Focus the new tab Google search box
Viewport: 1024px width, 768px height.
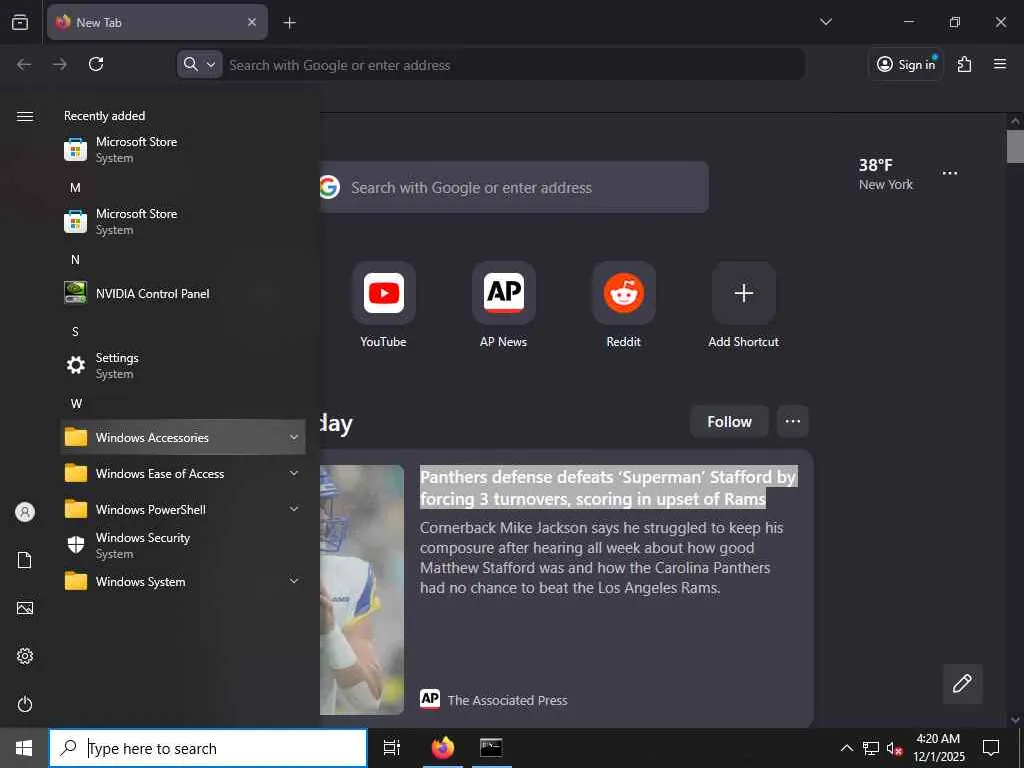point(514,187)
